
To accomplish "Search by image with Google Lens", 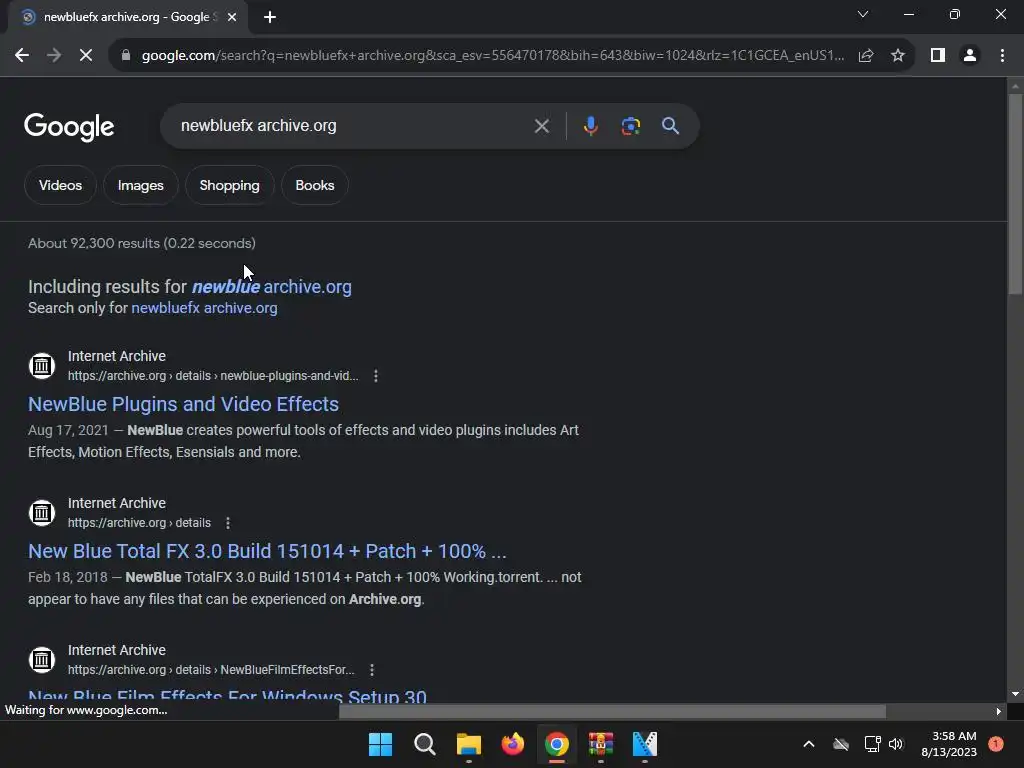I will point(630,126).
